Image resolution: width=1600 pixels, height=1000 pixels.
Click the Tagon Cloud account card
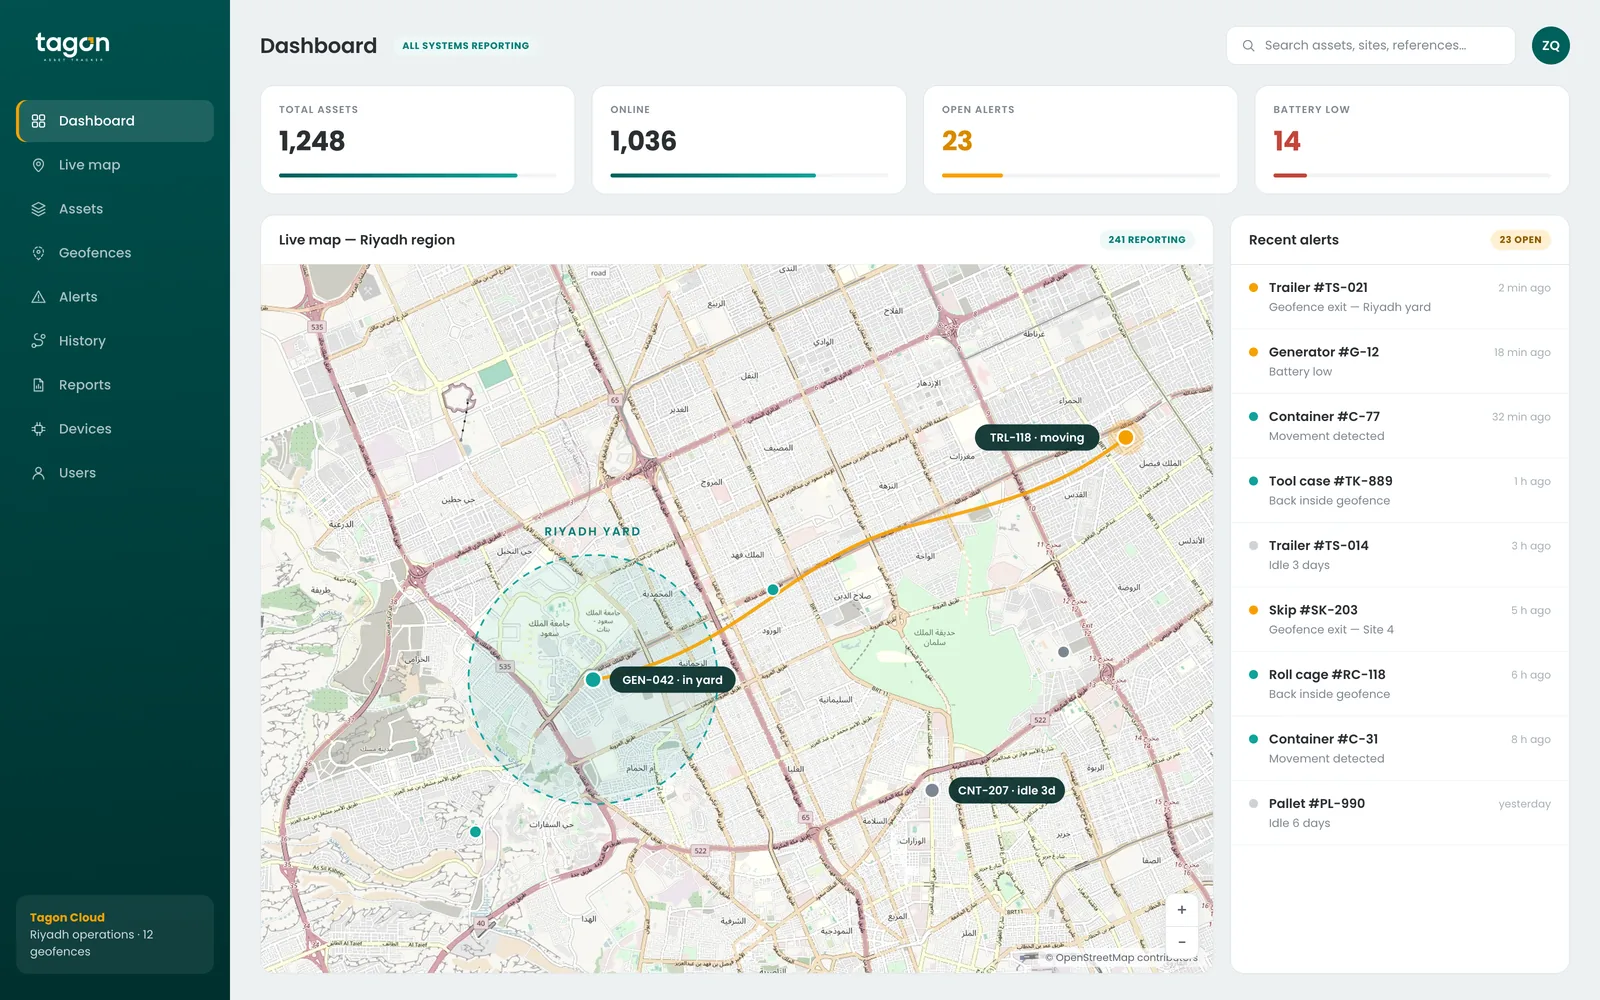click(115, 934)
